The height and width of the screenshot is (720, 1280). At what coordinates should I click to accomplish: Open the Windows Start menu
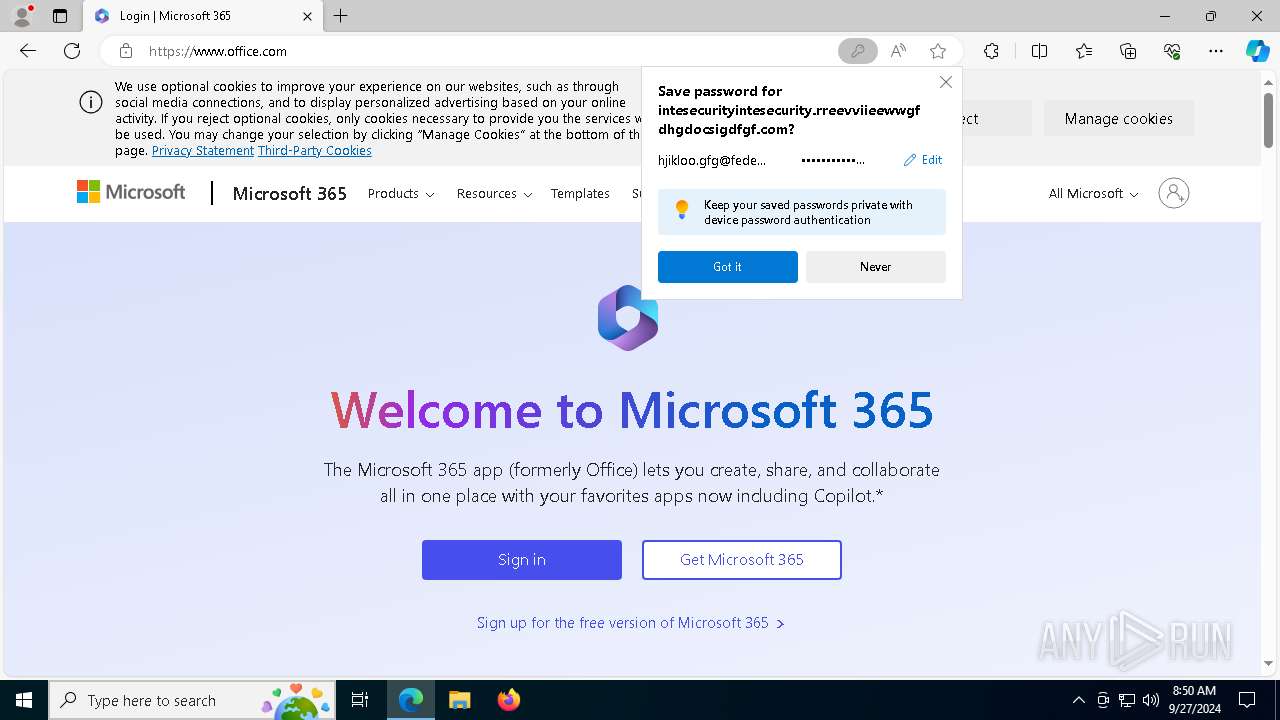[x=24, y=700]
